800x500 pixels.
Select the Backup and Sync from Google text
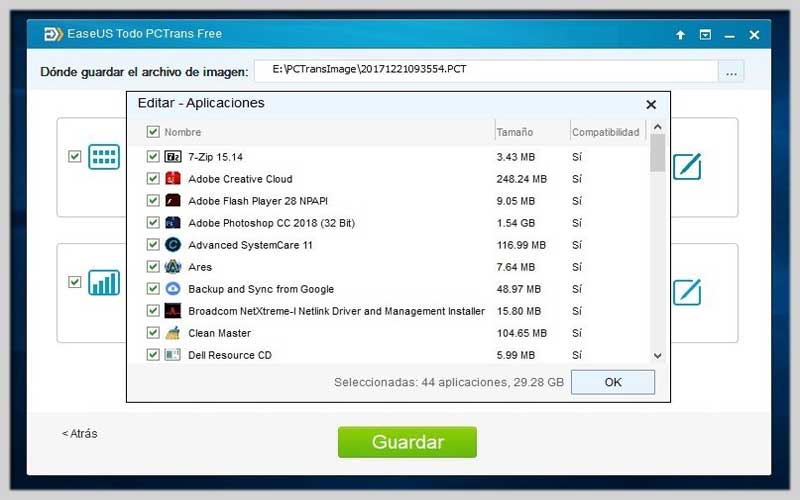[x=261, y=289]
